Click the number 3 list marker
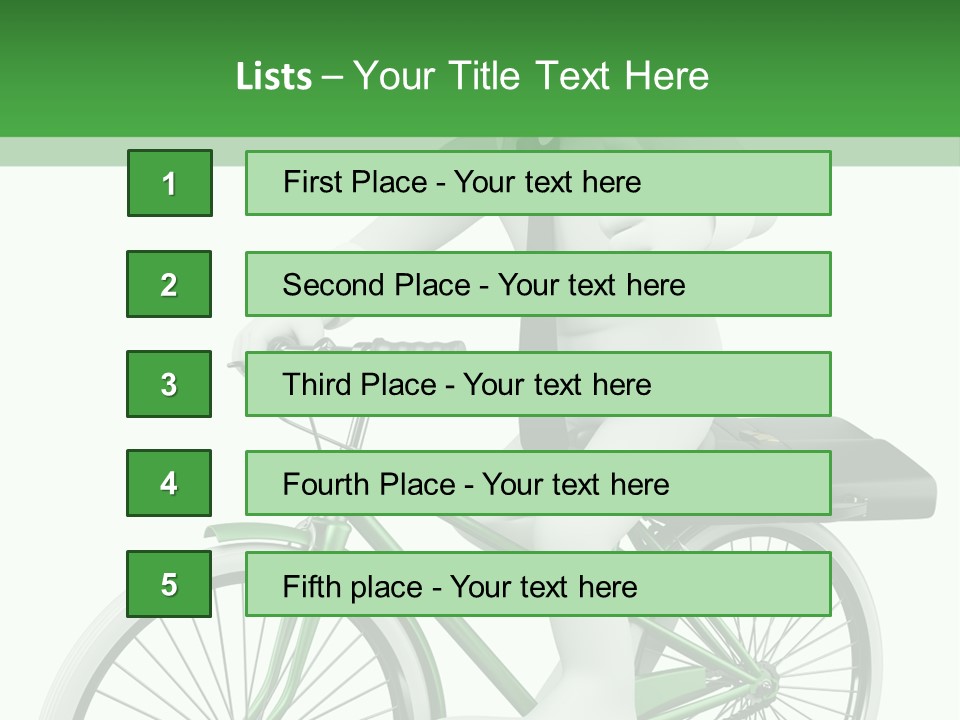 [169, 384]
